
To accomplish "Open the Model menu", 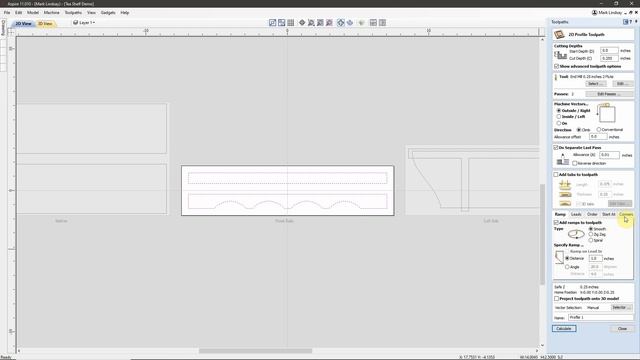I will (33, 13).
